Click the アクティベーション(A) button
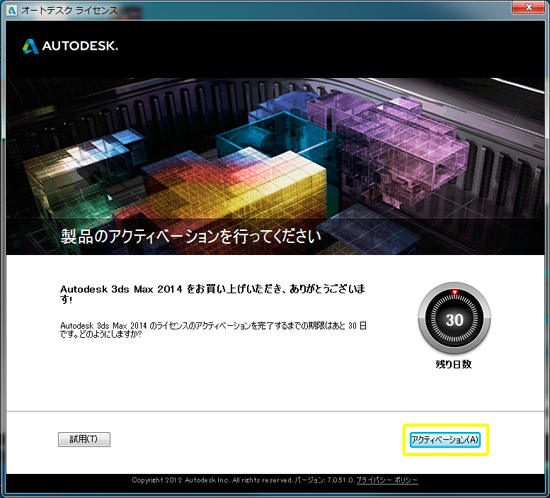Screen dimensions: 550x498 (445, 440)
